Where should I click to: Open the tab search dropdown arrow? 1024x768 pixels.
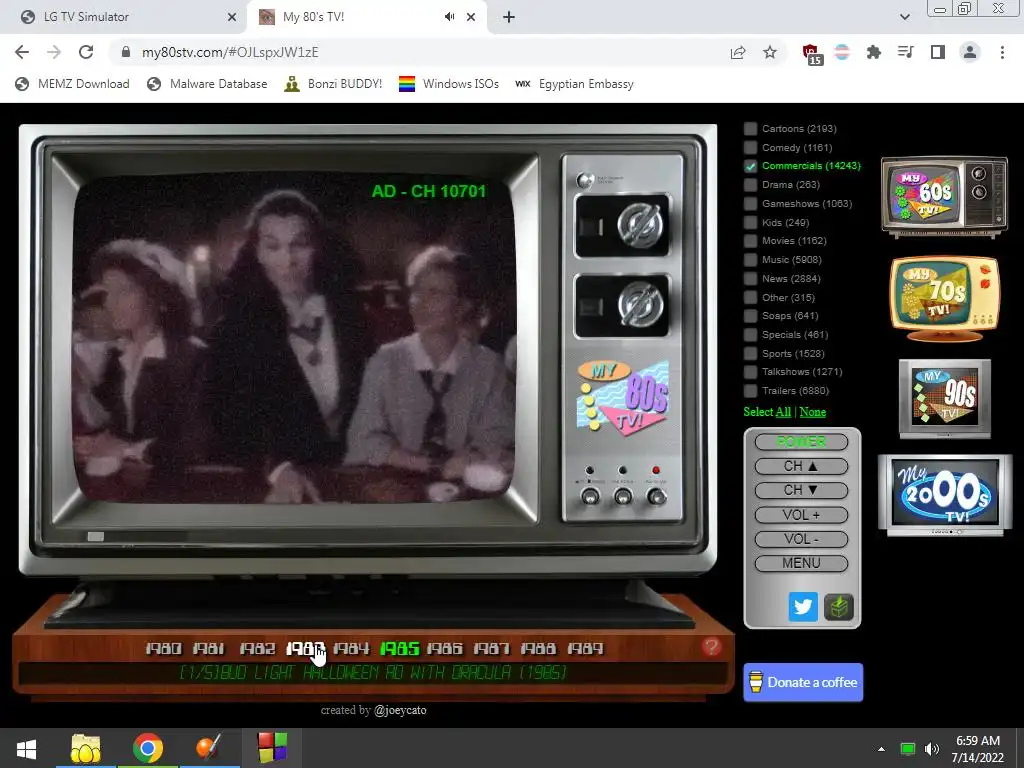pos(904,17)
